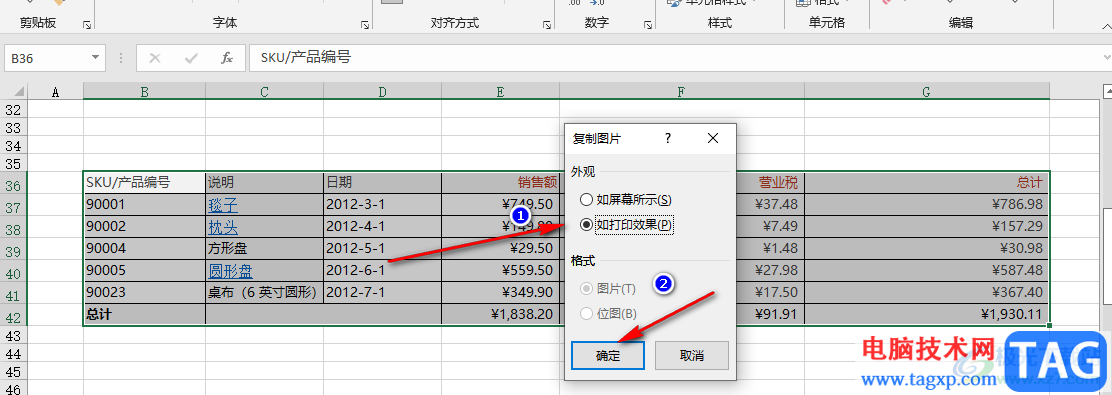Click the 说明 header cell
1112x395 pixels.
click(265, 182)
